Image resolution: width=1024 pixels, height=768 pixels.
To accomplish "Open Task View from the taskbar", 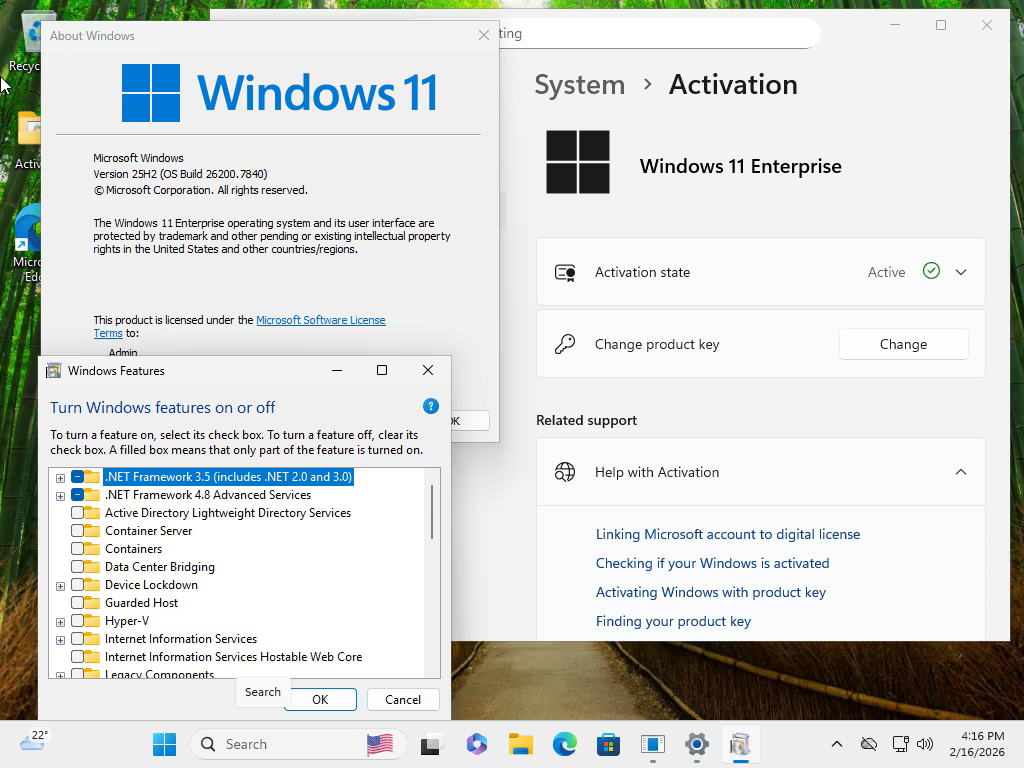I will pos(430,744).
